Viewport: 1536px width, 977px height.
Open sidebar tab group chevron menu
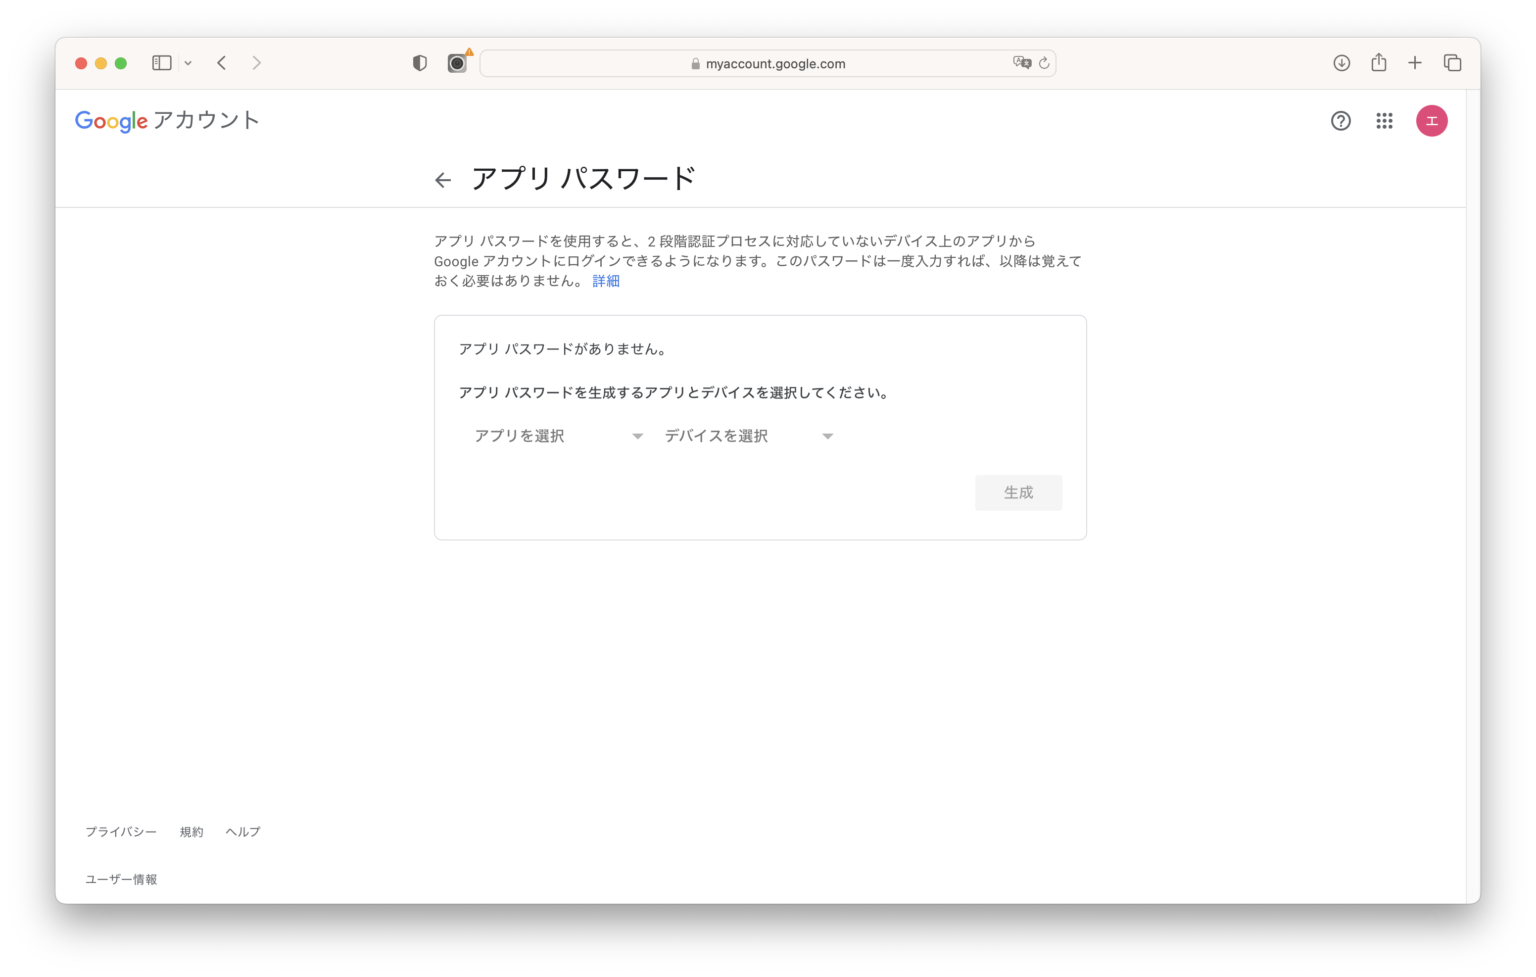click(x=188, y=63)
